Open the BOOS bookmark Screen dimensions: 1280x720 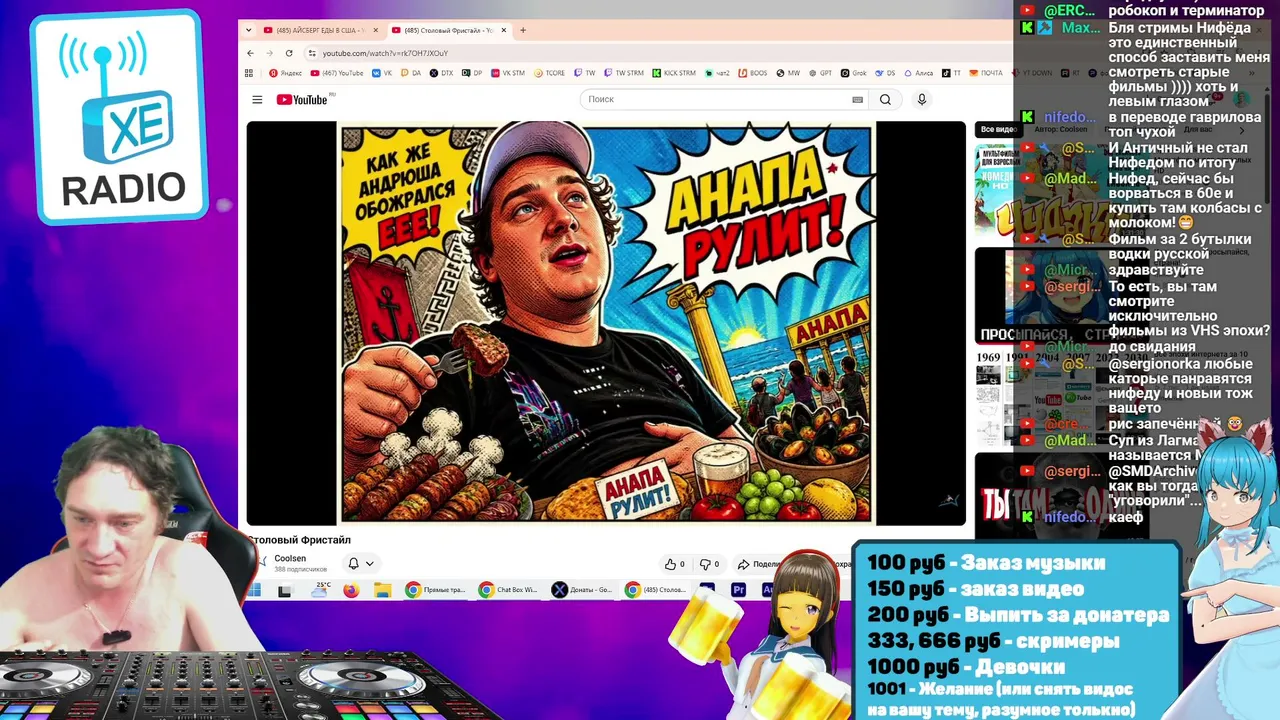click(753, 73)
